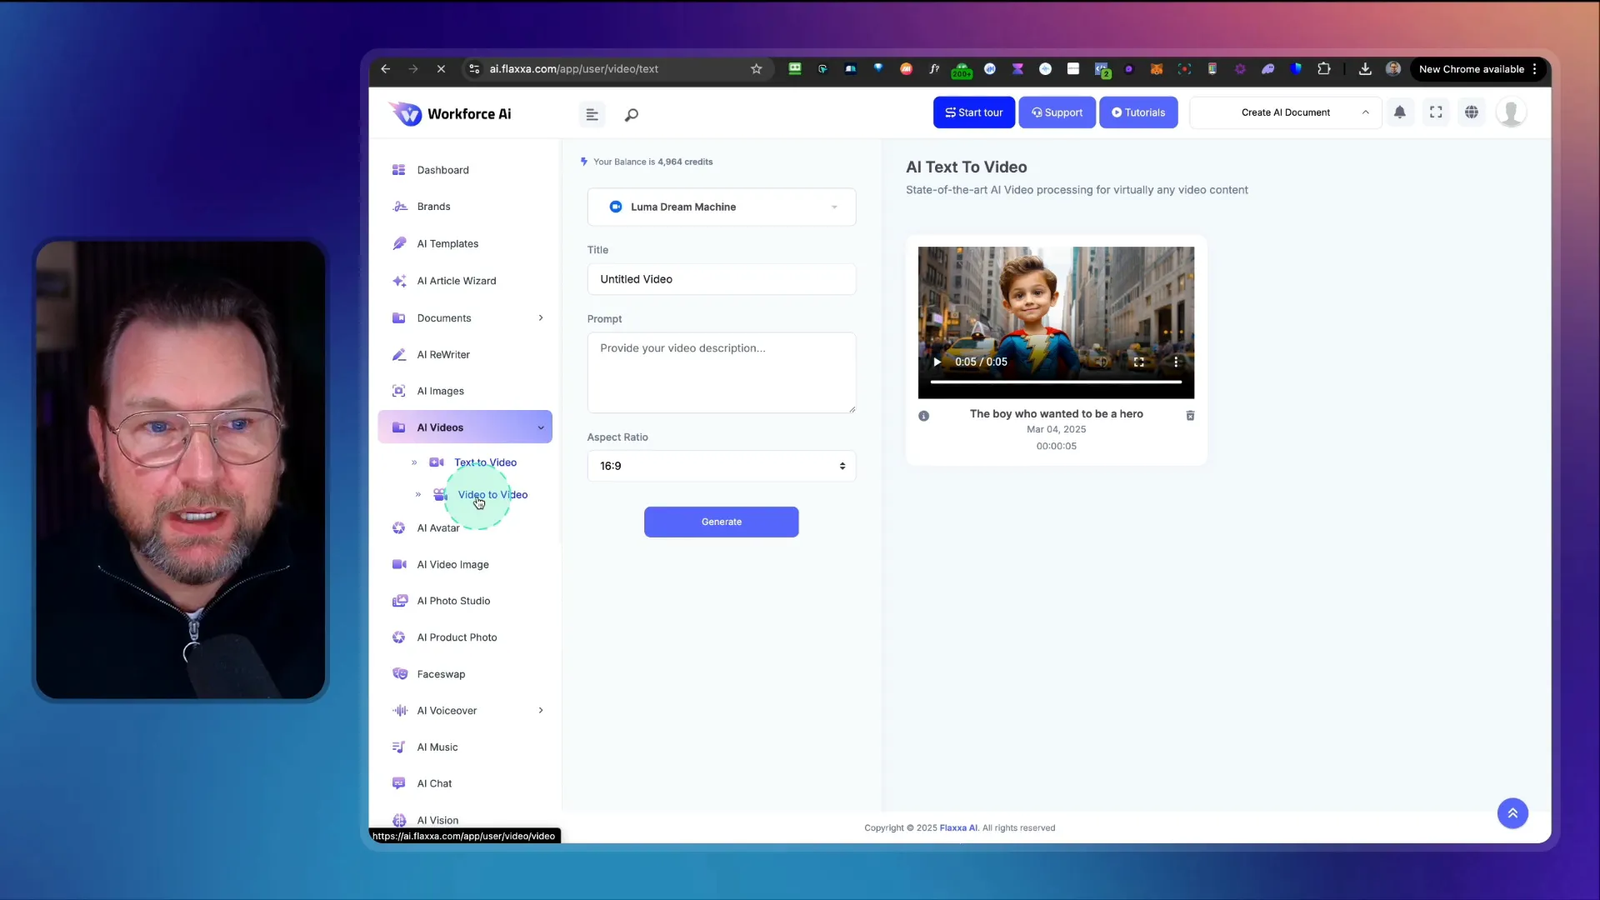Mute the video volume icon
The height and width of the screenshot is (900, 1600).
click(x=1101, y=362)
